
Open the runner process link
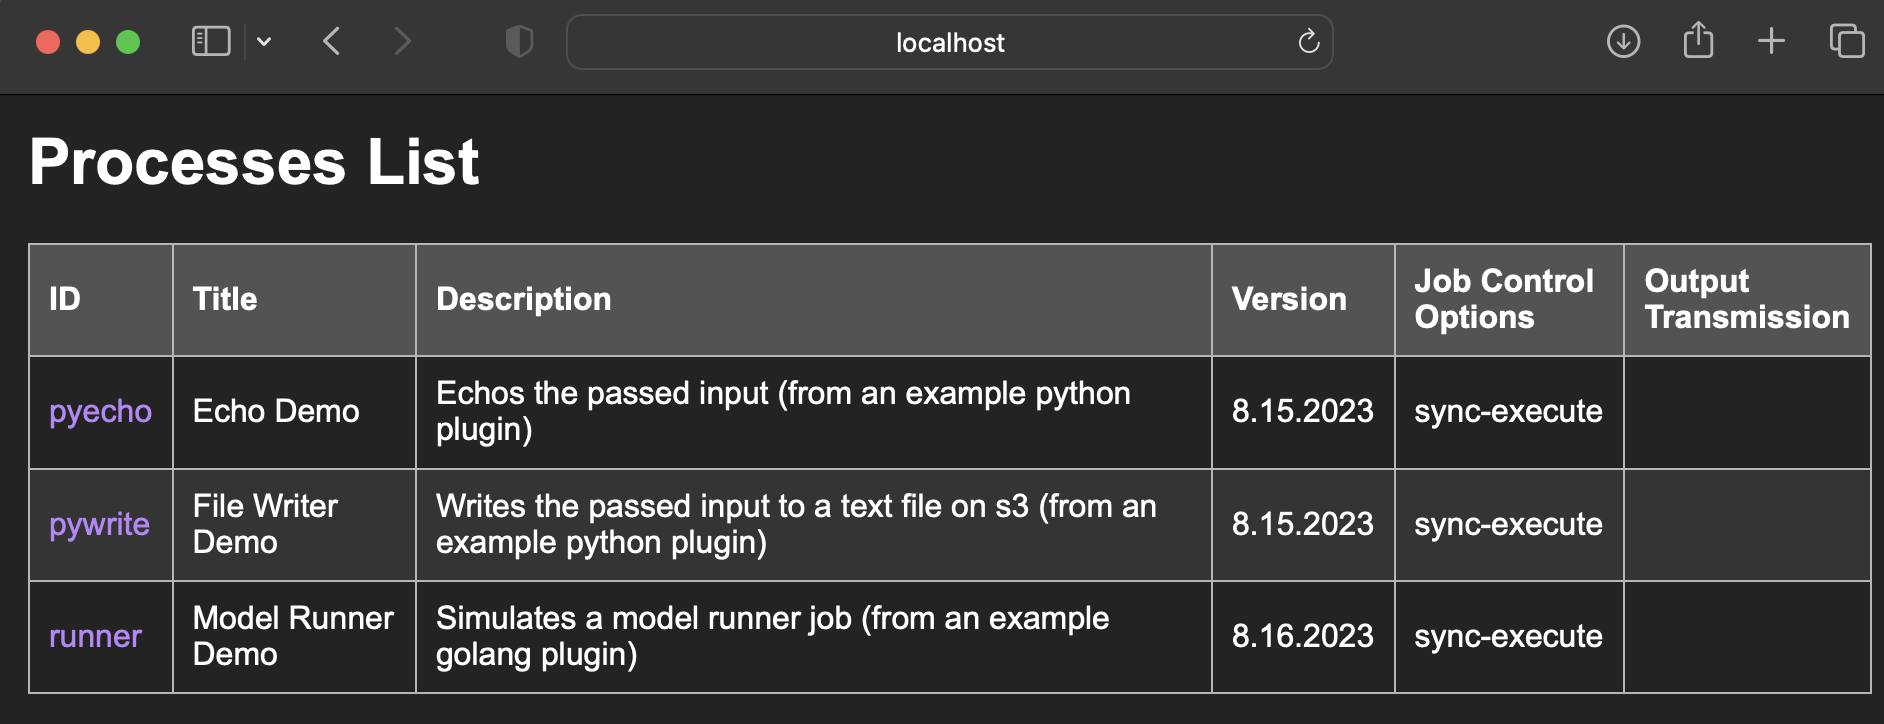[x=95, y=637]
